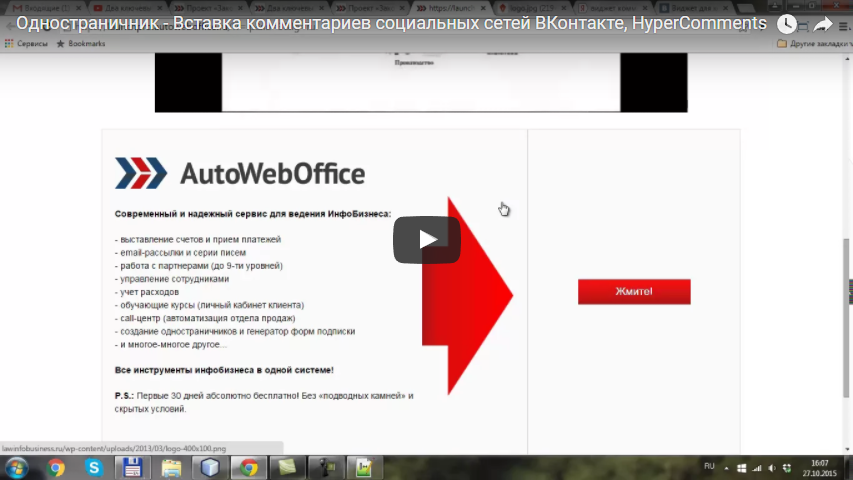
Task: Open the green chart app in taskbar
Action: (364, 468)
